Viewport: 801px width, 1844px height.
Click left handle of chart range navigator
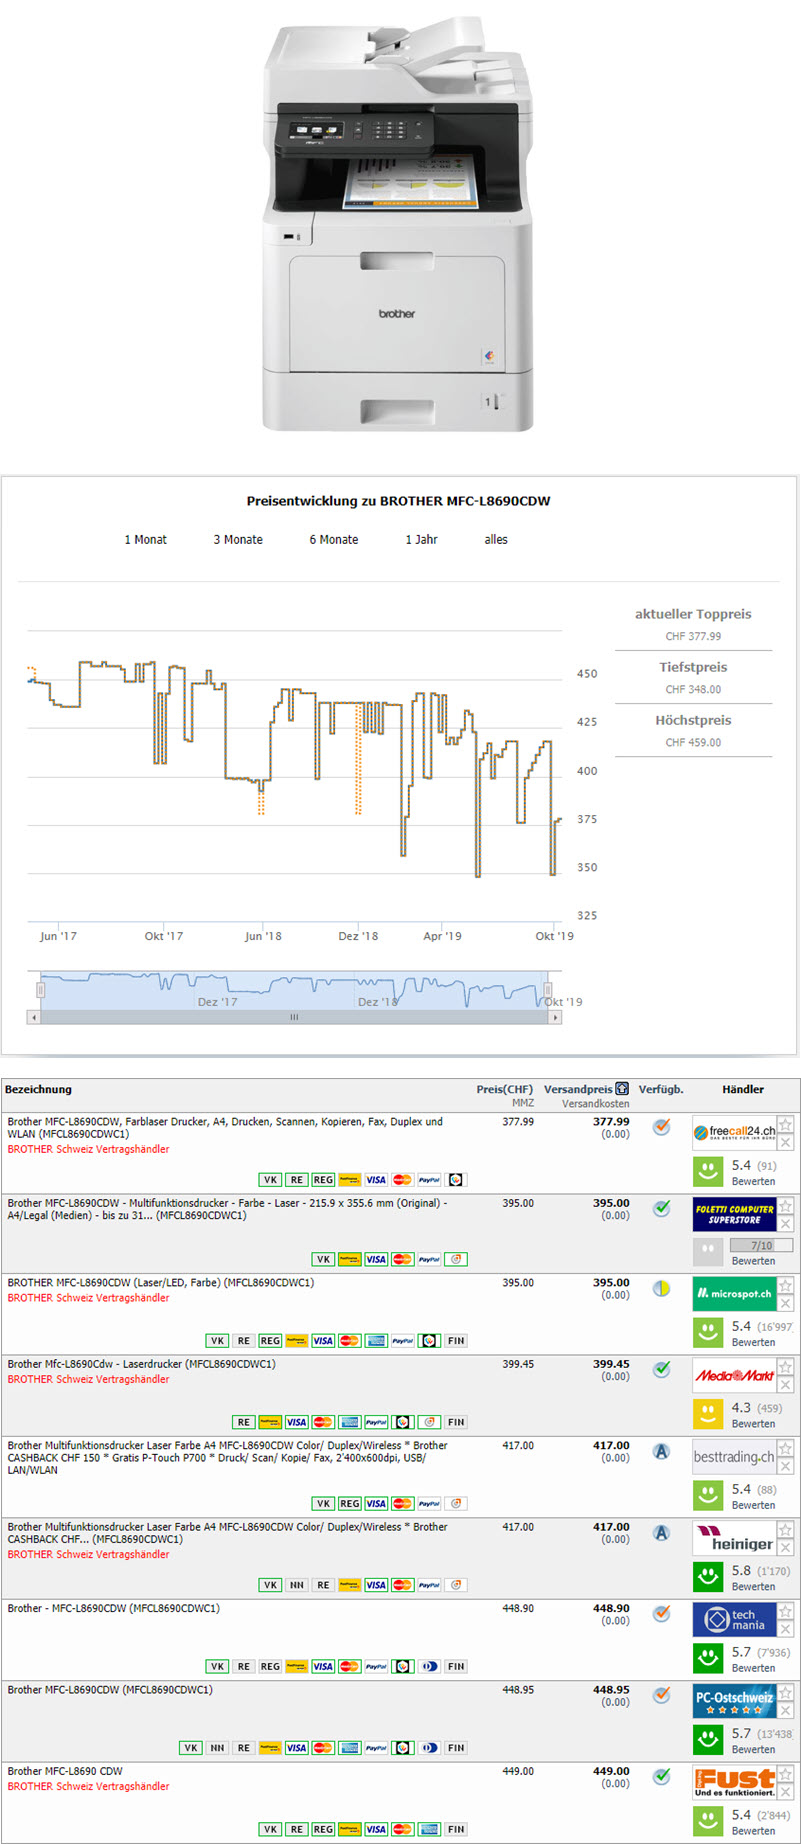[x=41, y=989]
